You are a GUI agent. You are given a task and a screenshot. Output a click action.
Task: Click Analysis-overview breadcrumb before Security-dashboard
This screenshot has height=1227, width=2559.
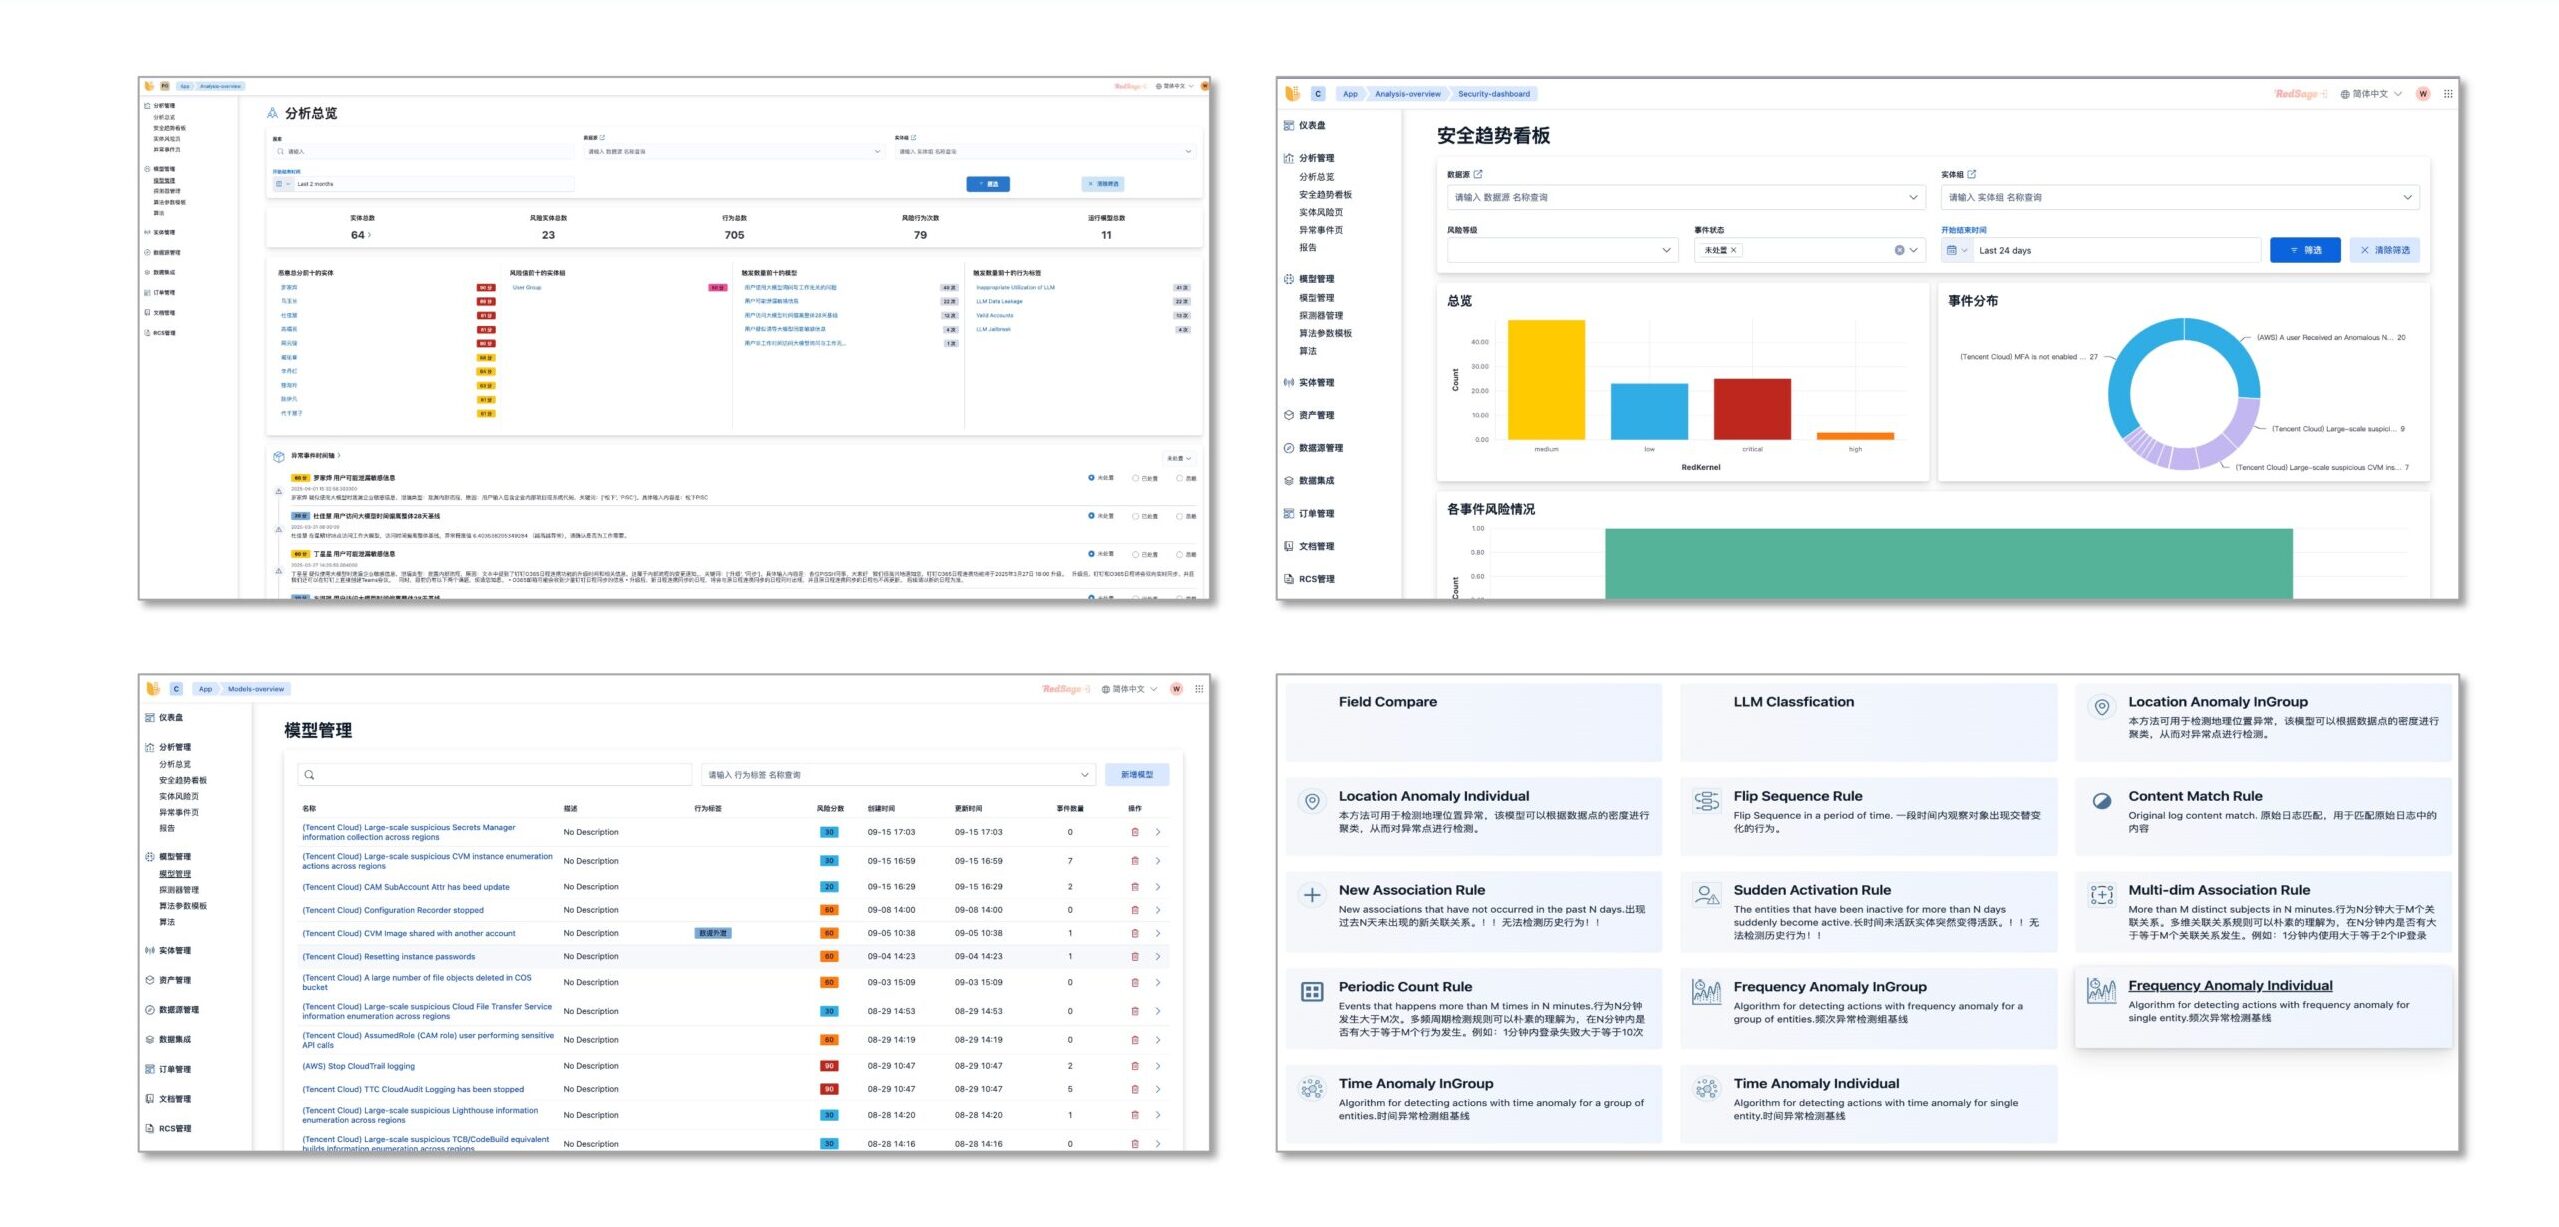(1407, 94)
